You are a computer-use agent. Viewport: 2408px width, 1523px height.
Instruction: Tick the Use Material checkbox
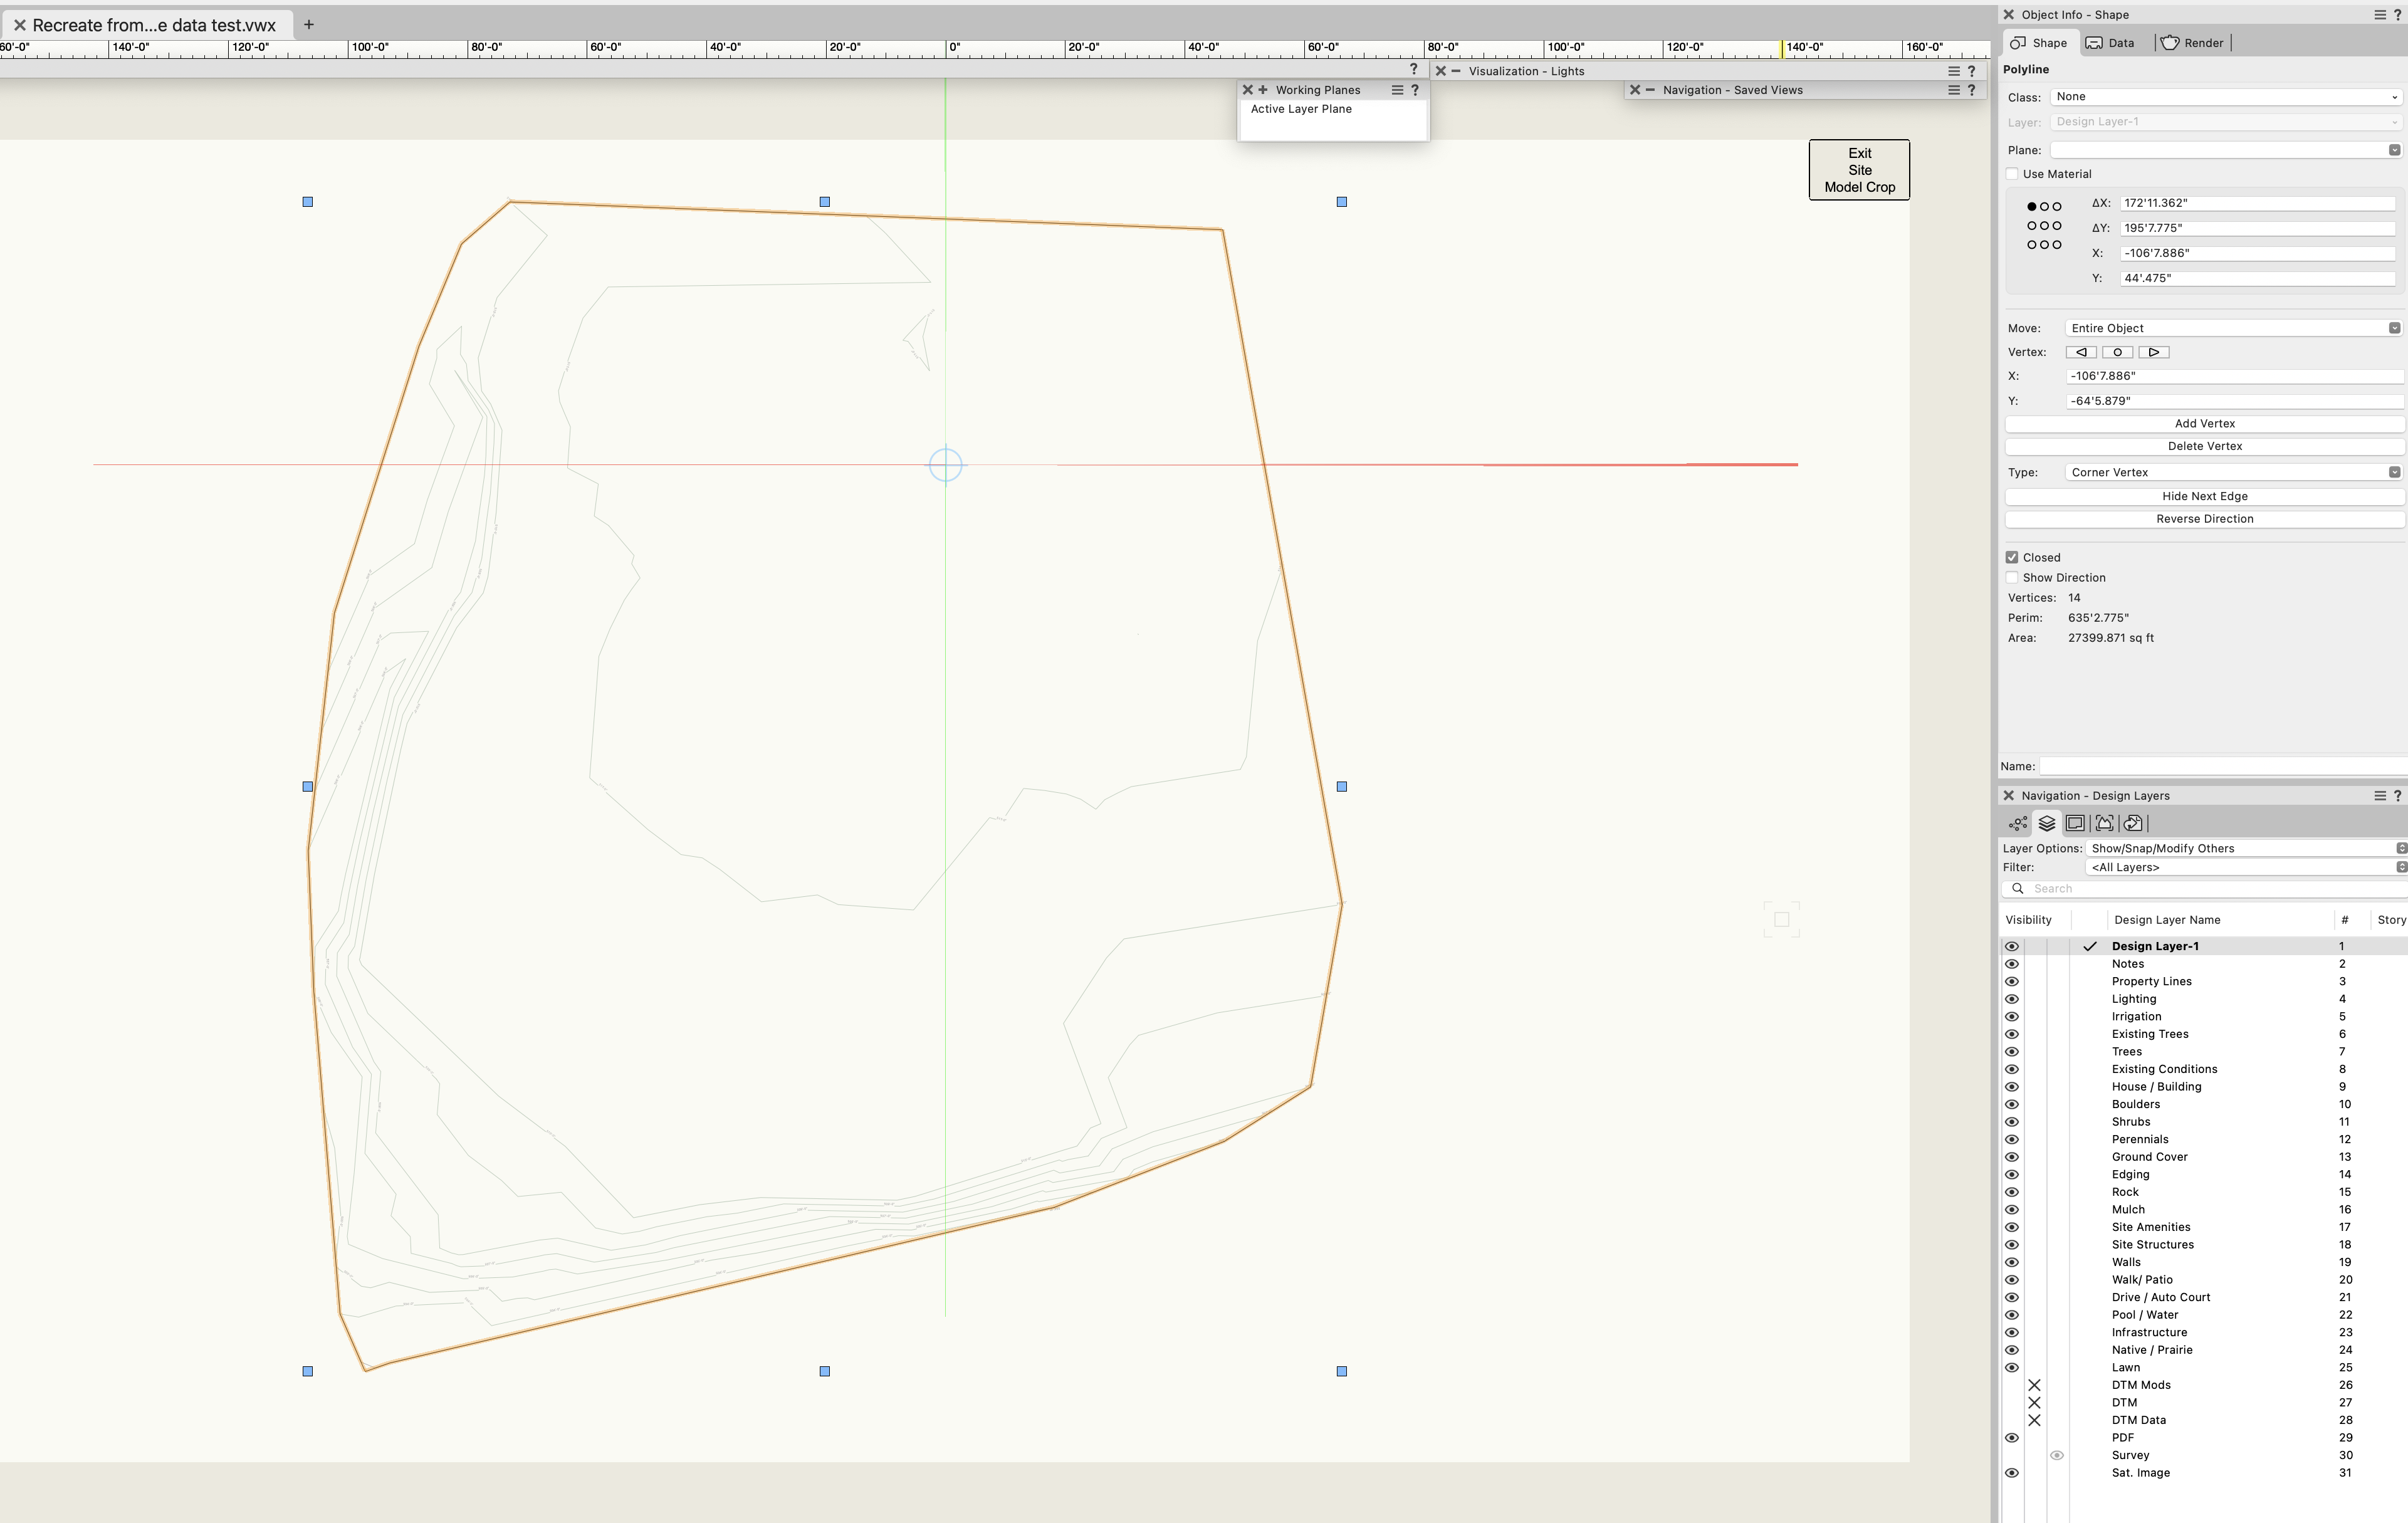click(x=2012, y=174)
